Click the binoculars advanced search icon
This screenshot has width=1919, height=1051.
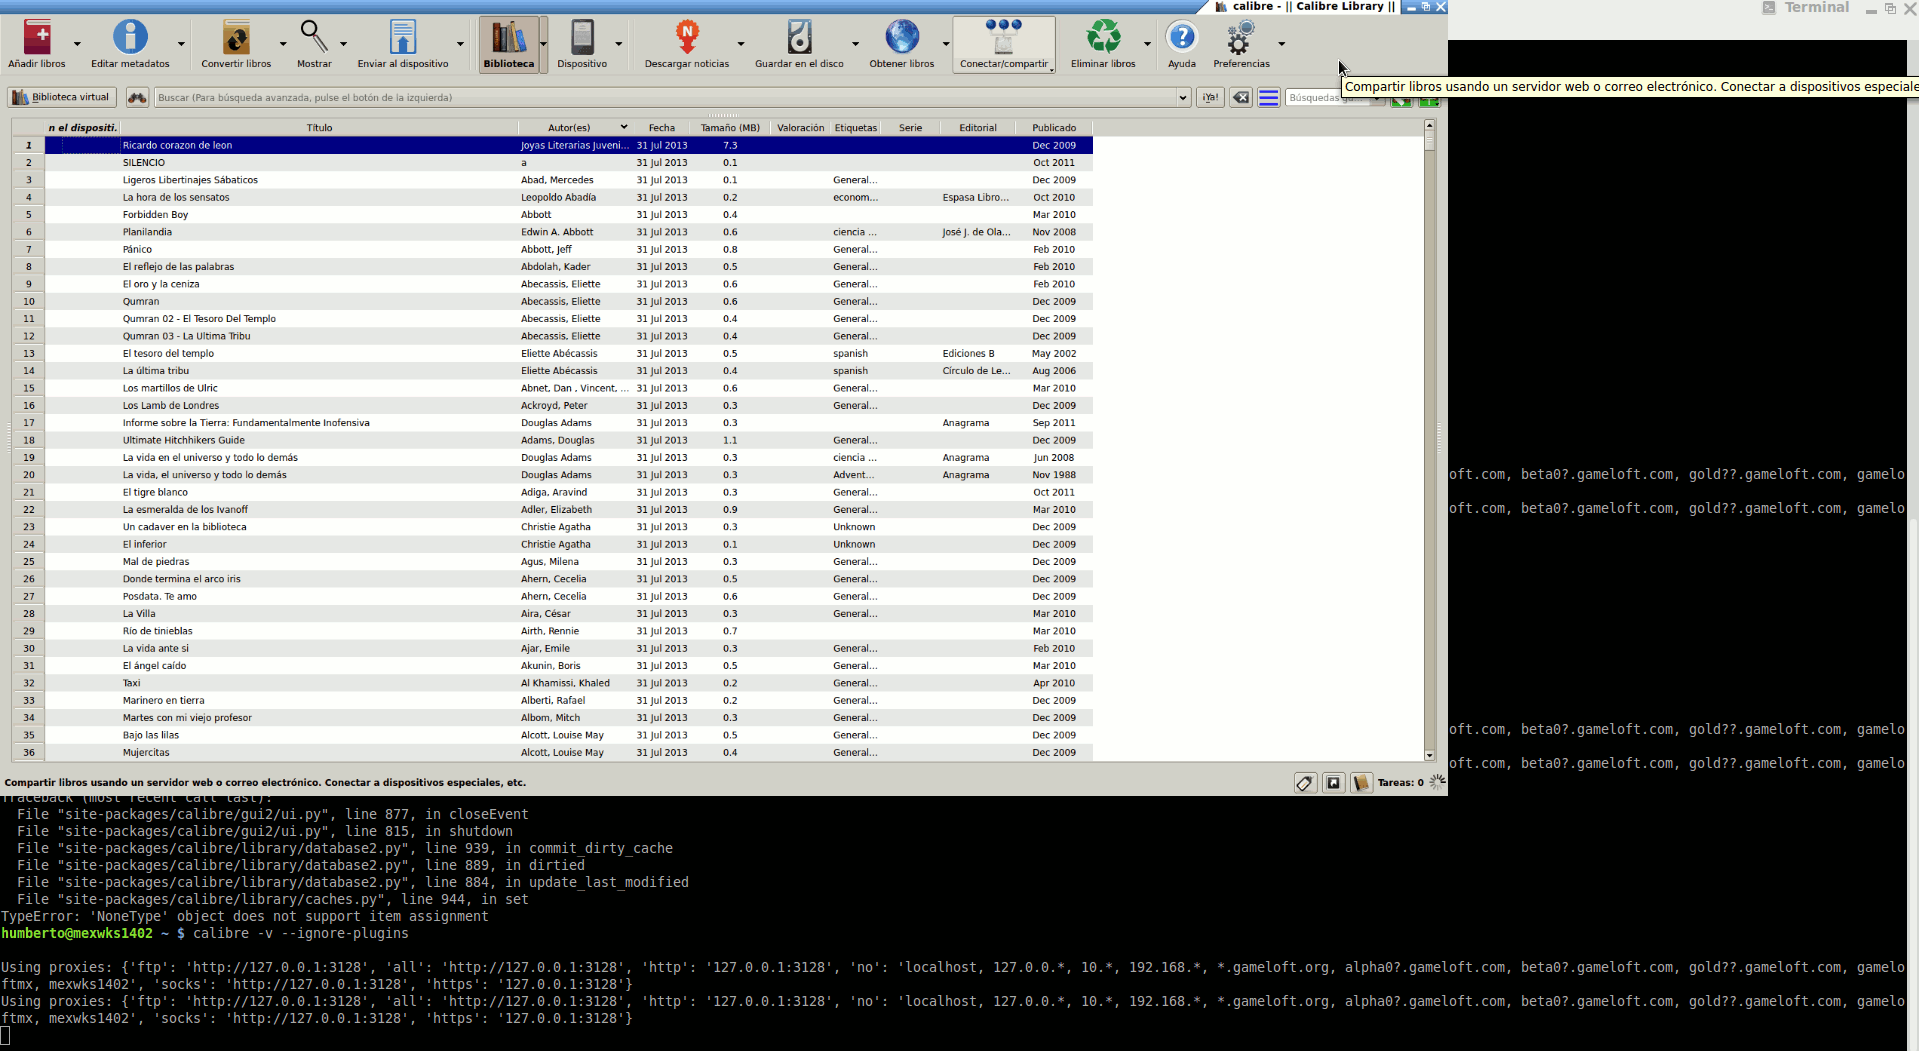click(x=137, y=97)
